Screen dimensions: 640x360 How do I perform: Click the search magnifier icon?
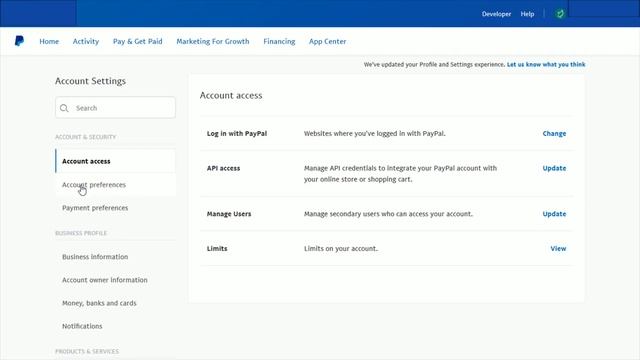point(64,108)
